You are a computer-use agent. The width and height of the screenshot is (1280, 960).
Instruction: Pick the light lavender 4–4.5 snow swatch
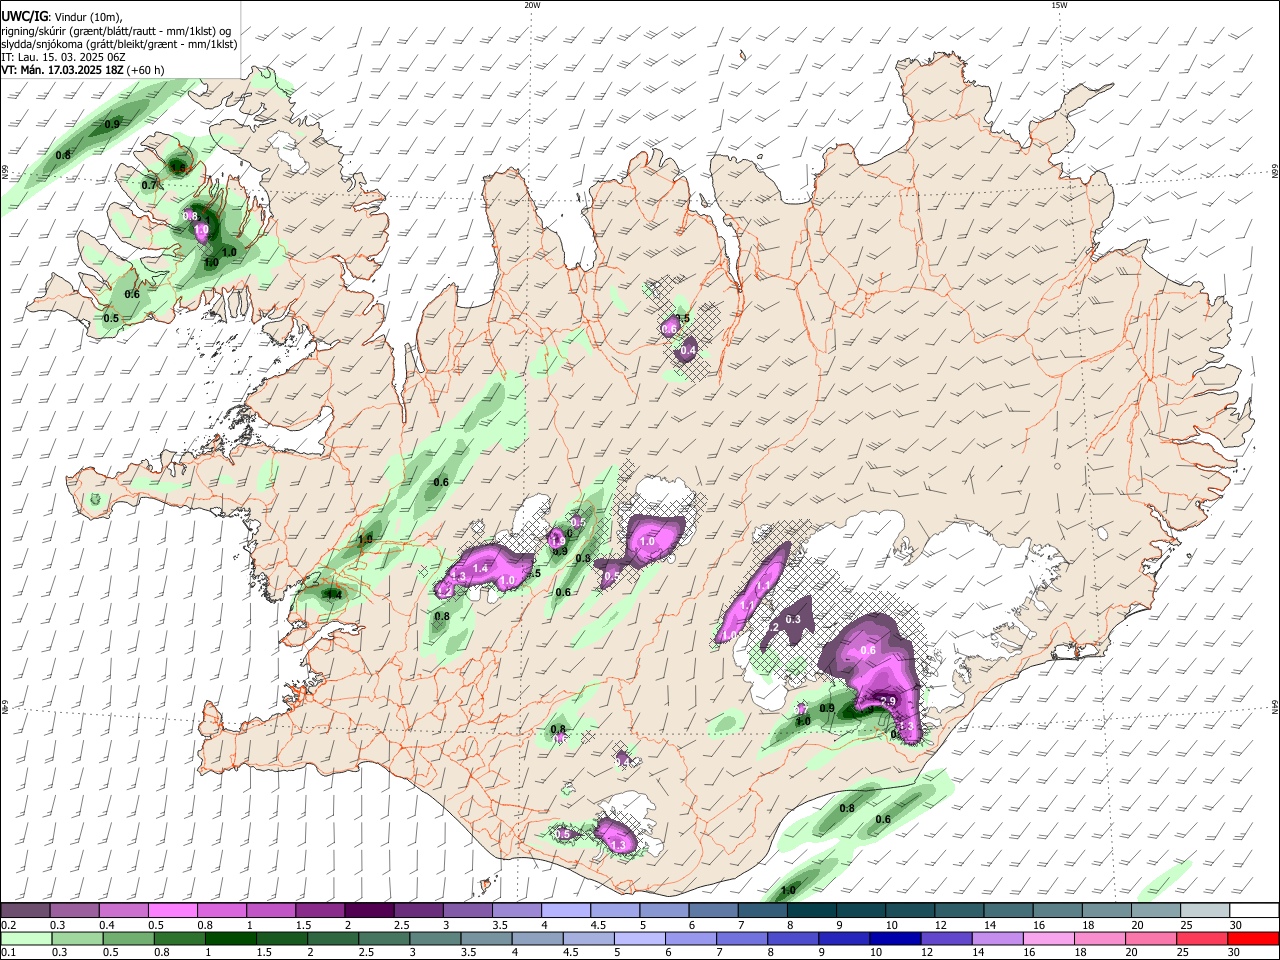point(566,910)
